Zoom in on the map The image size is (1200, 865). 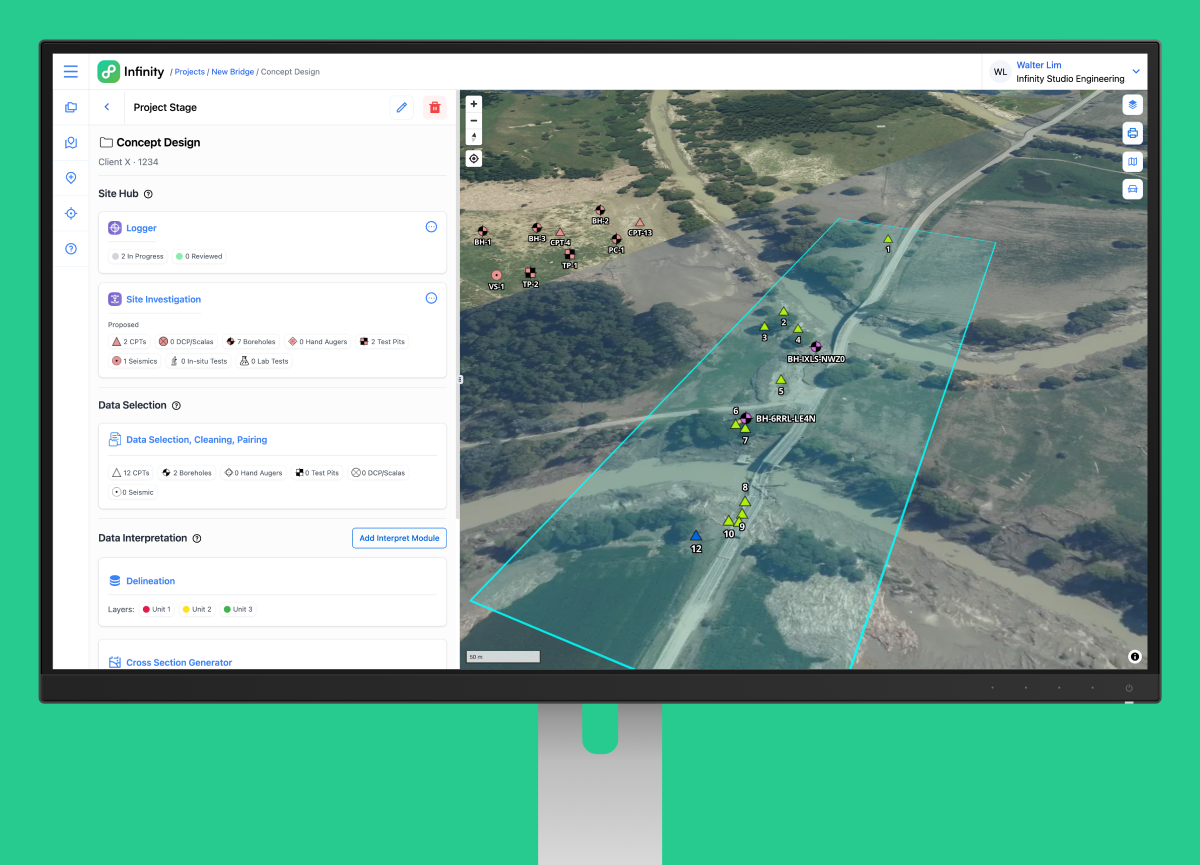[474, 104]
